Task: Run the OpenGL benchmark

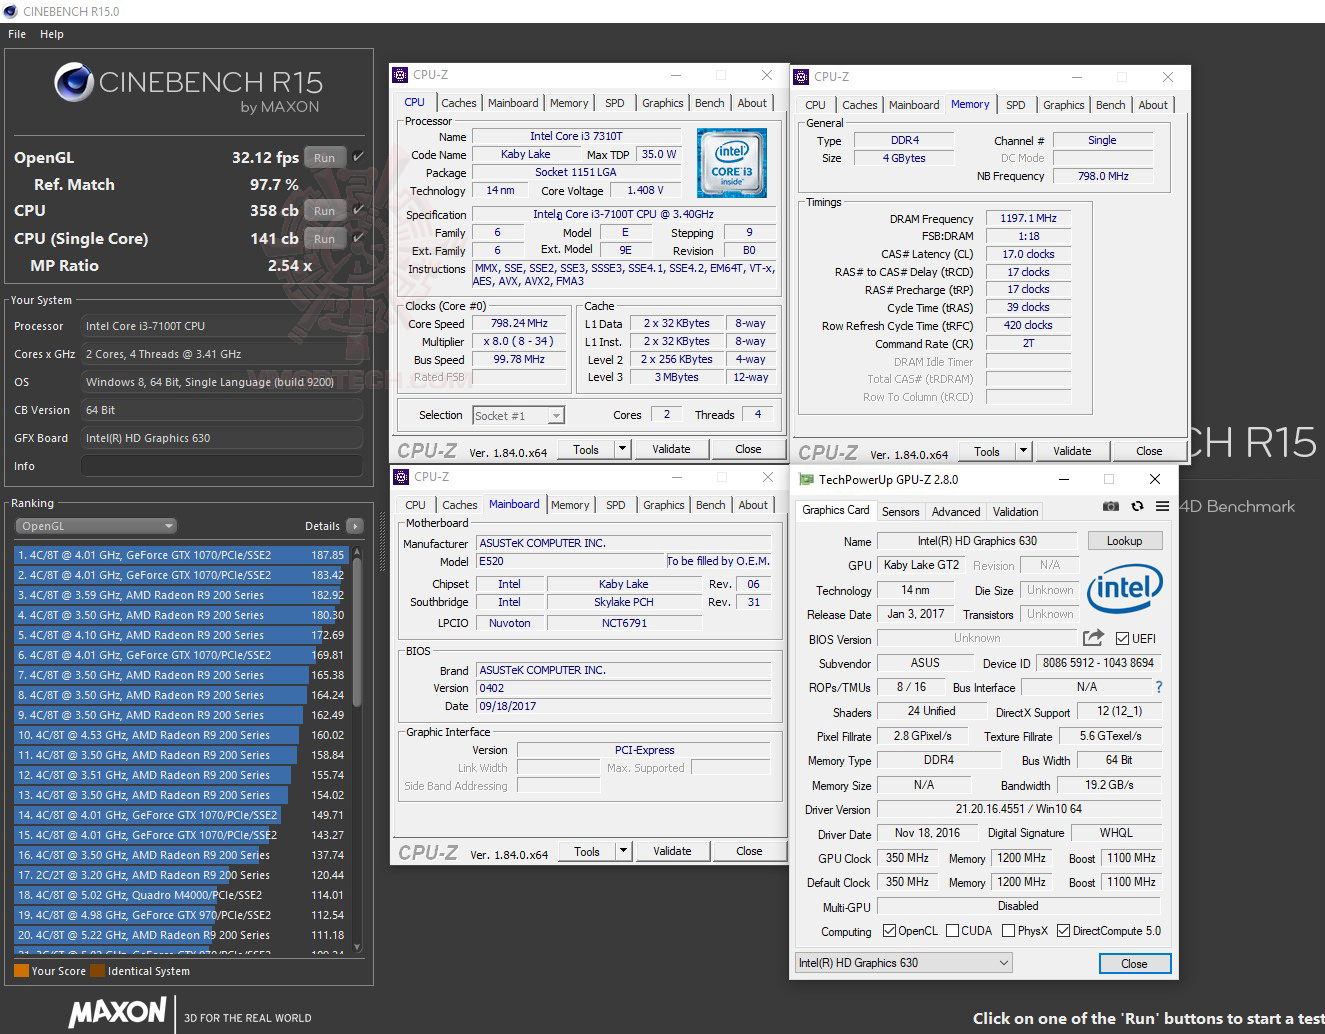Action: [x=324, y=157]
